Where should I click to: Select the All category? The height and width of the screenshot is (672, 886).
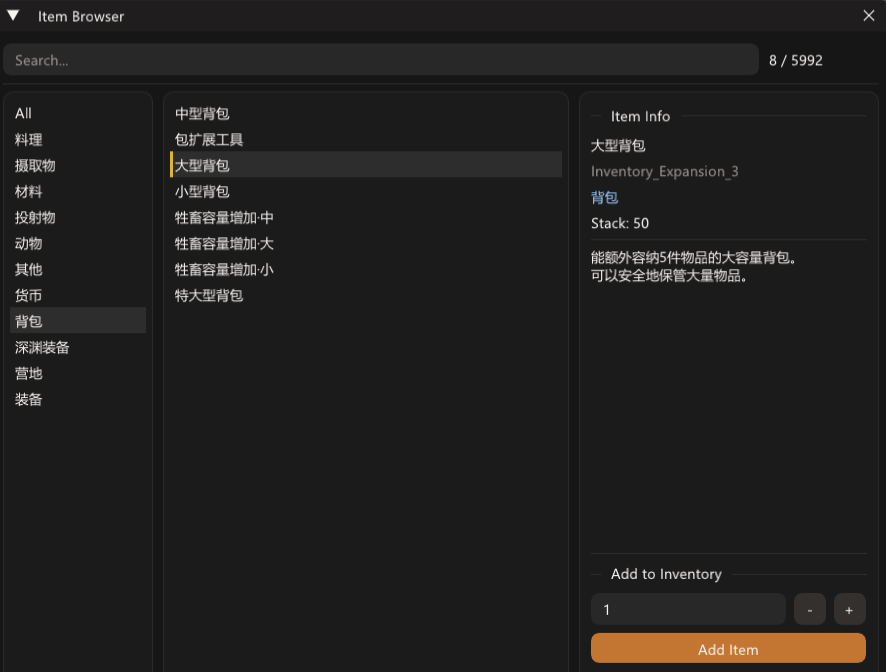(24, 114)
